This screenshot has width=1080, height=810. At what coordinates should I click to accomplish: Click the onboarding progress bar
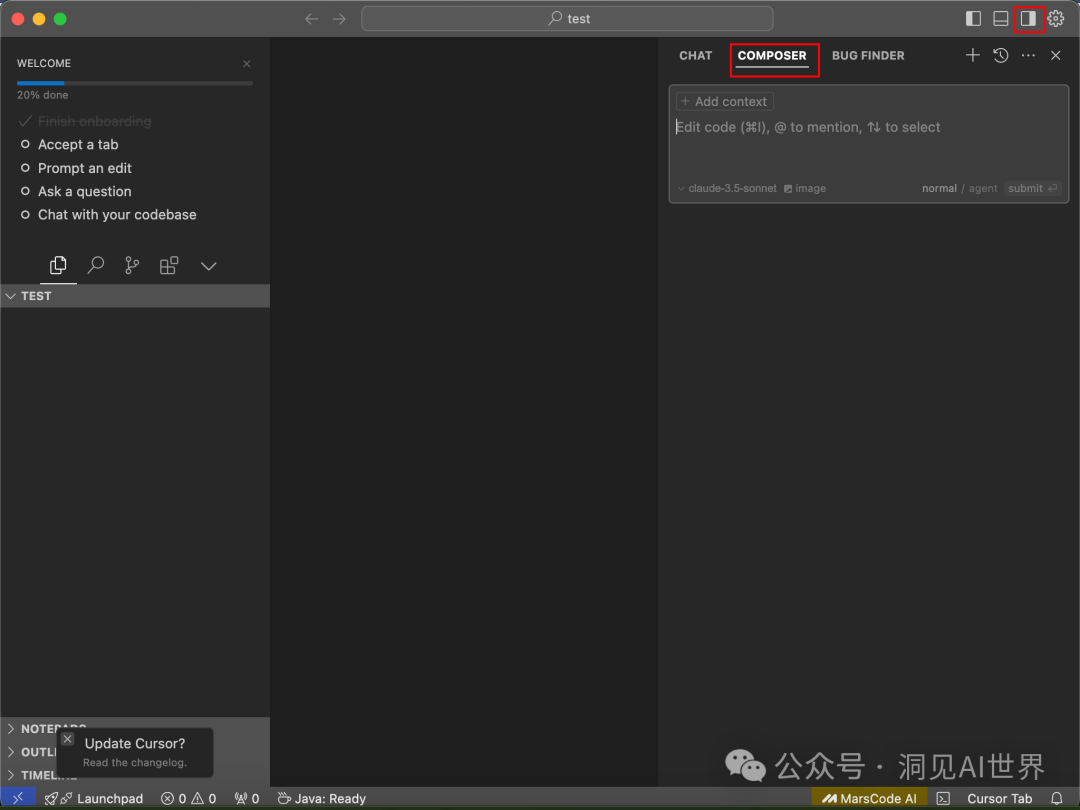click(134, 83)
